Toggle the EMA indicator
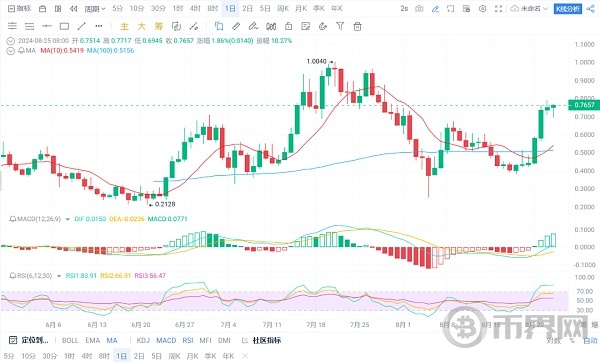This screenshot has width=600, height=362. [x=93, y=340]
